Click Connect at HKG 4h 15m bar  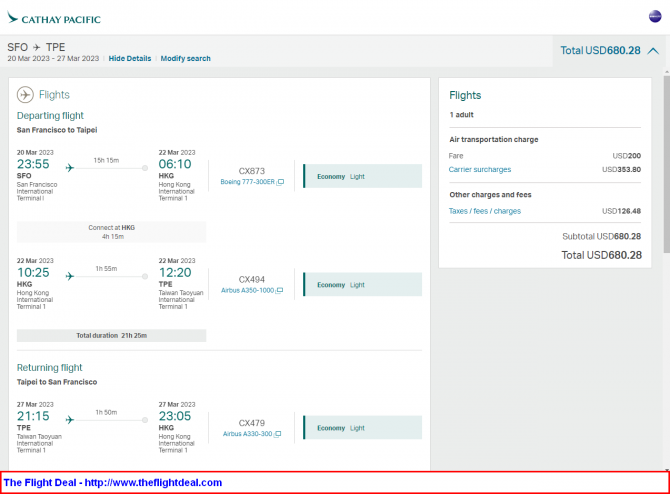pos(112,232)
